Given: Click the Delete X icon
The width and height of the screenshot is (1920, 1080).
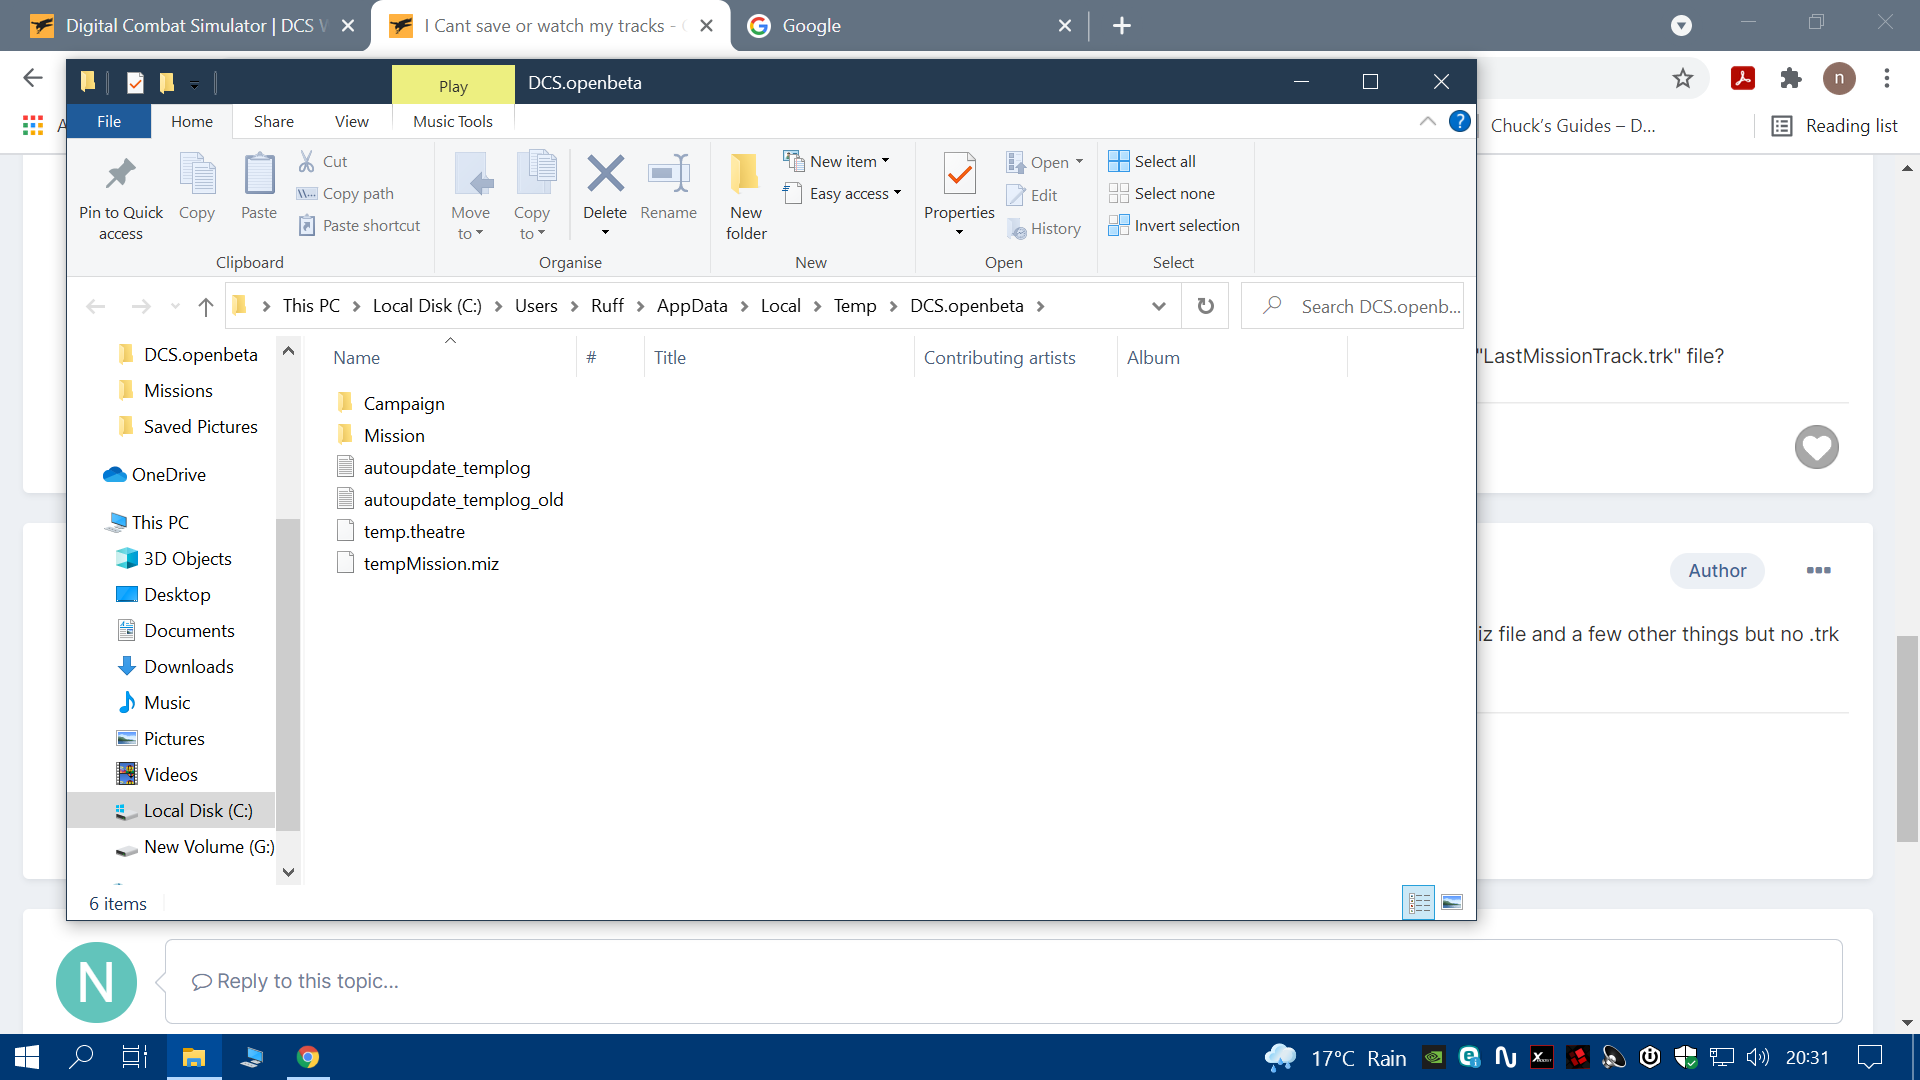Looking at the screenshot, I should 605,175.
